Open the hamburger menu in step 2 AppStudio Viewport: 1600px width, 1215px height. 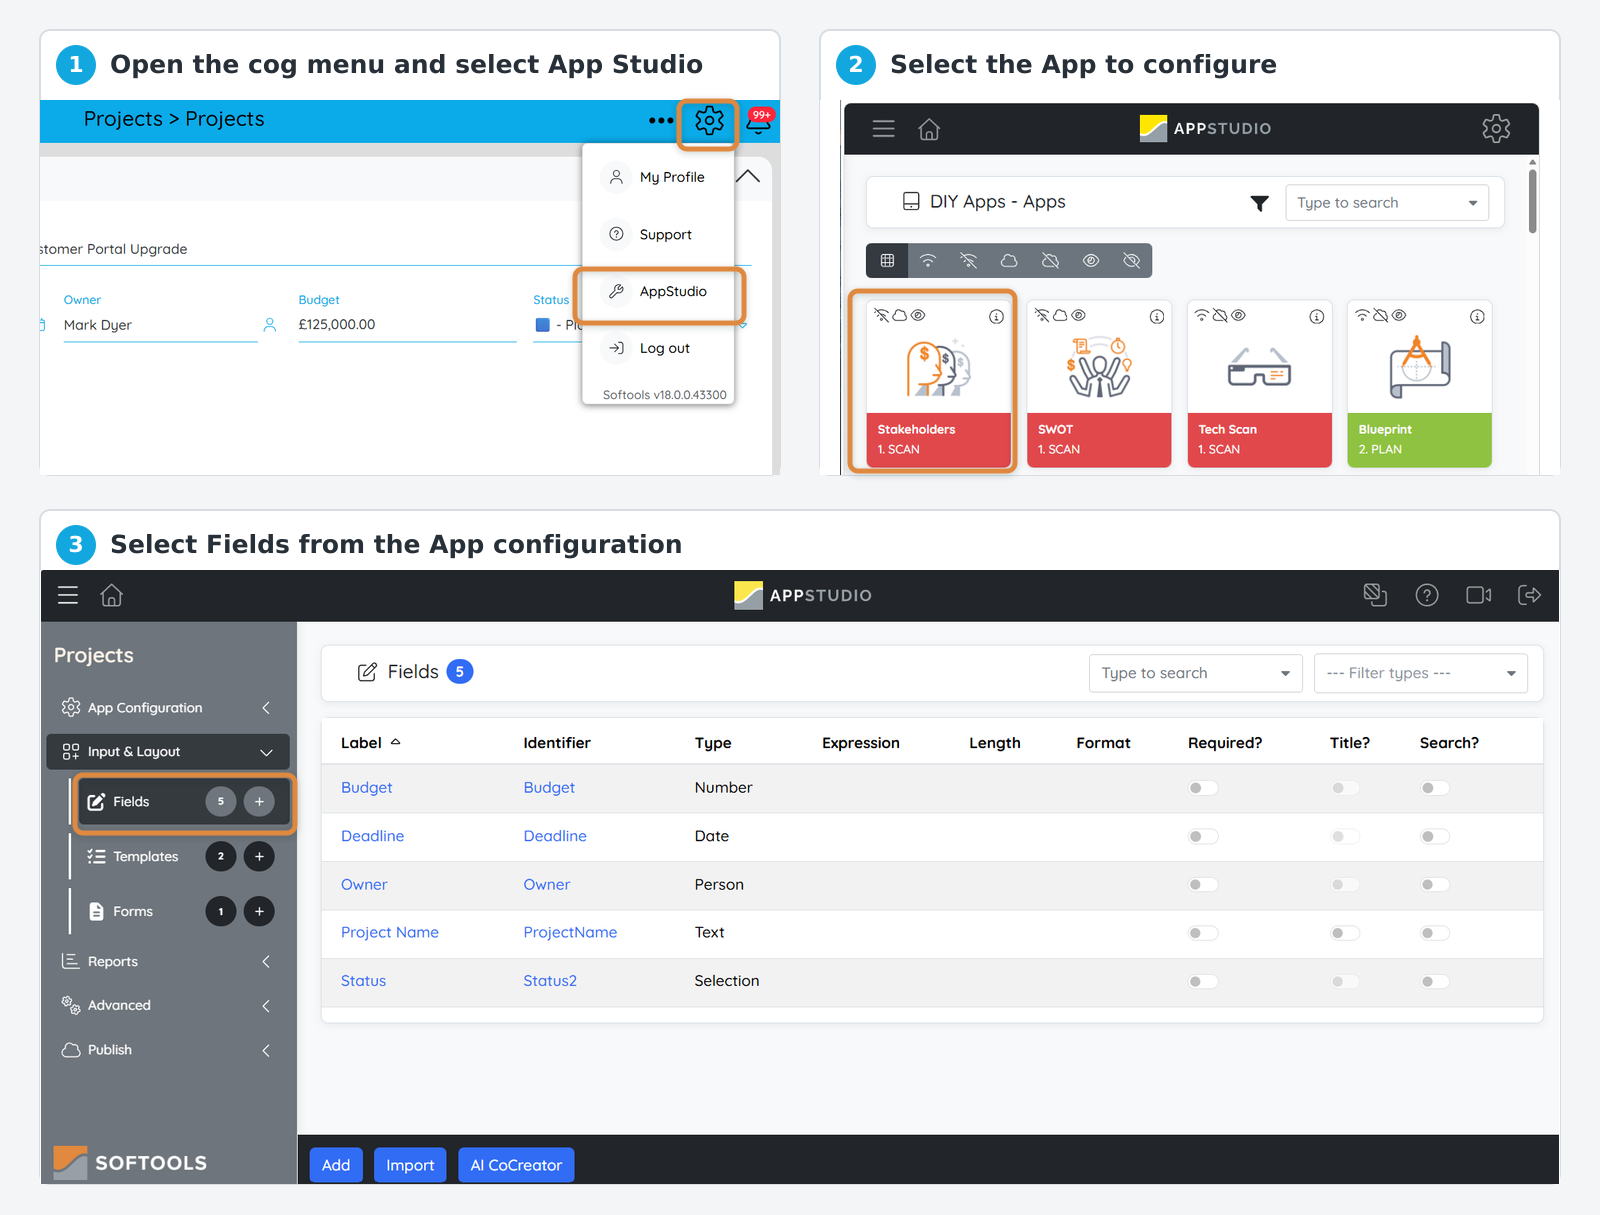pyautogui.click(x=883, y=129)
